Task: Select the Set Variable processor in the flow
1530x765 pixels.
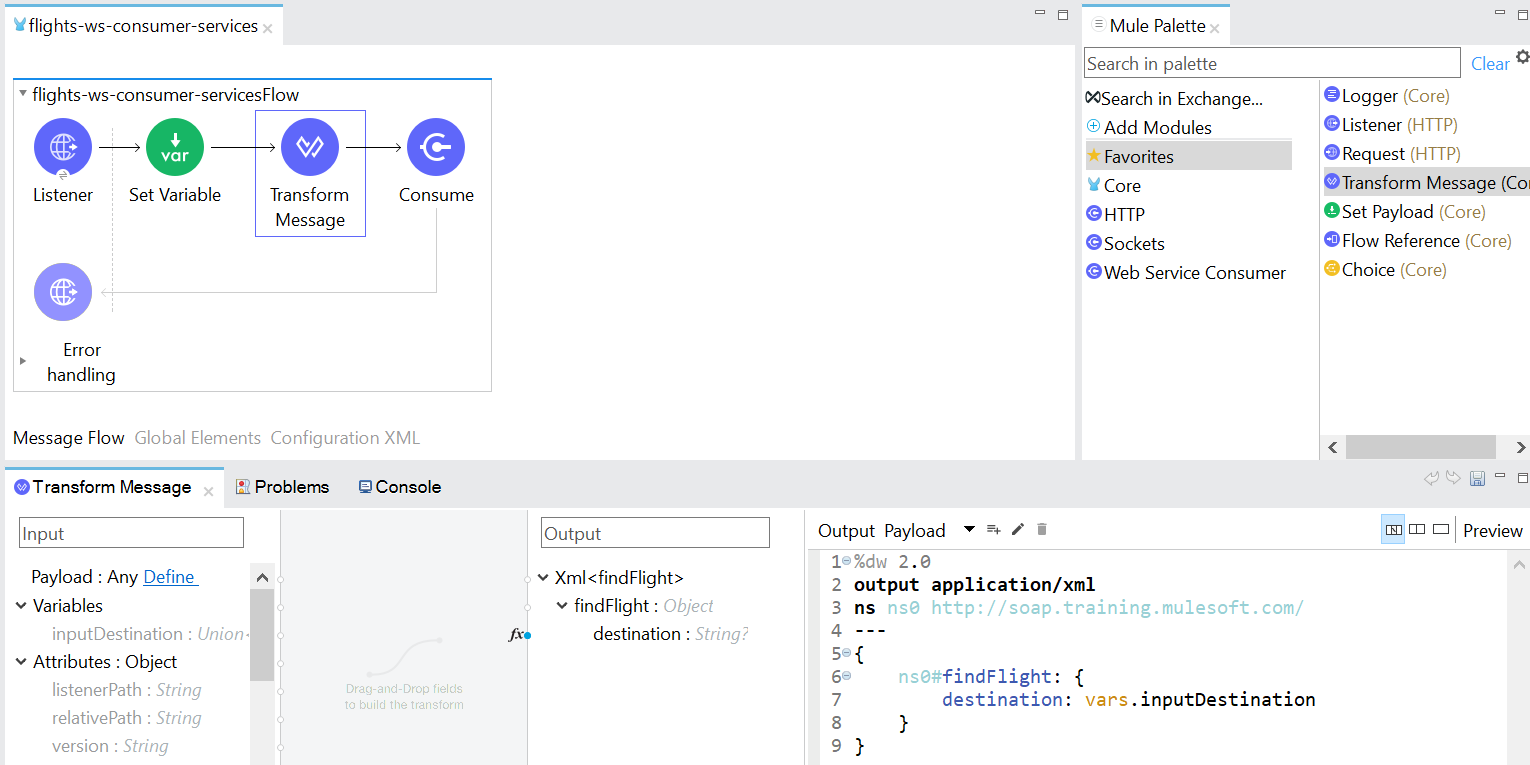Action: (174, 146)
